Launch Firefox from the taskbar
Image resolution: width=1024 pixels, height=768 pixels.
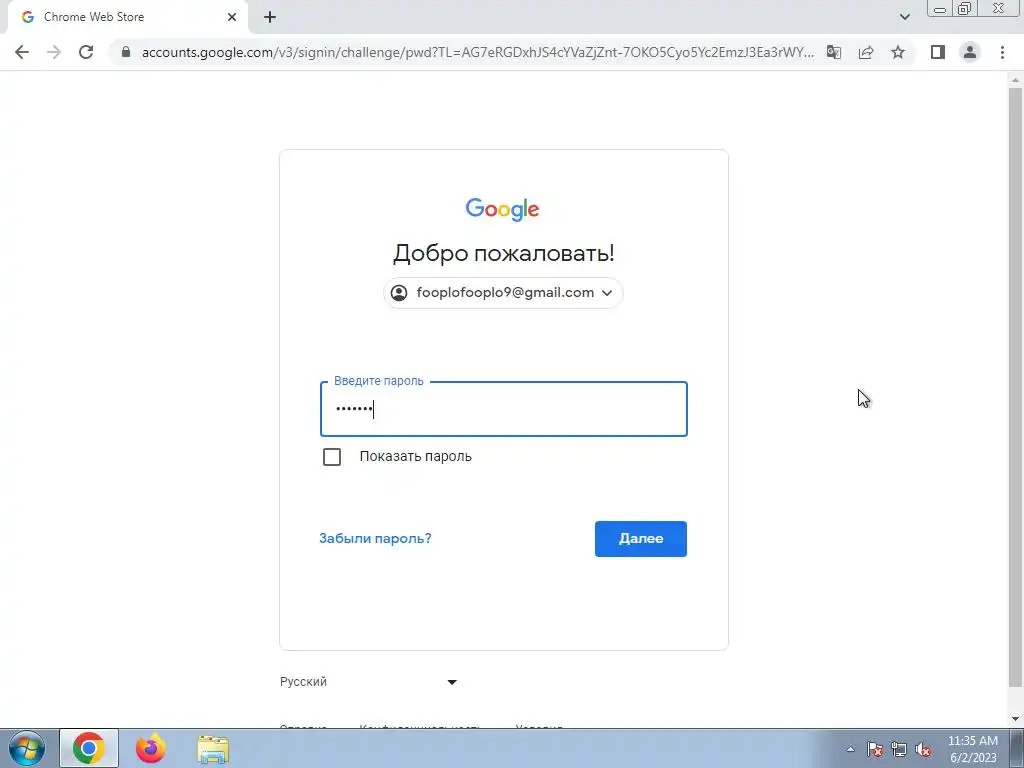coord(151,748)
